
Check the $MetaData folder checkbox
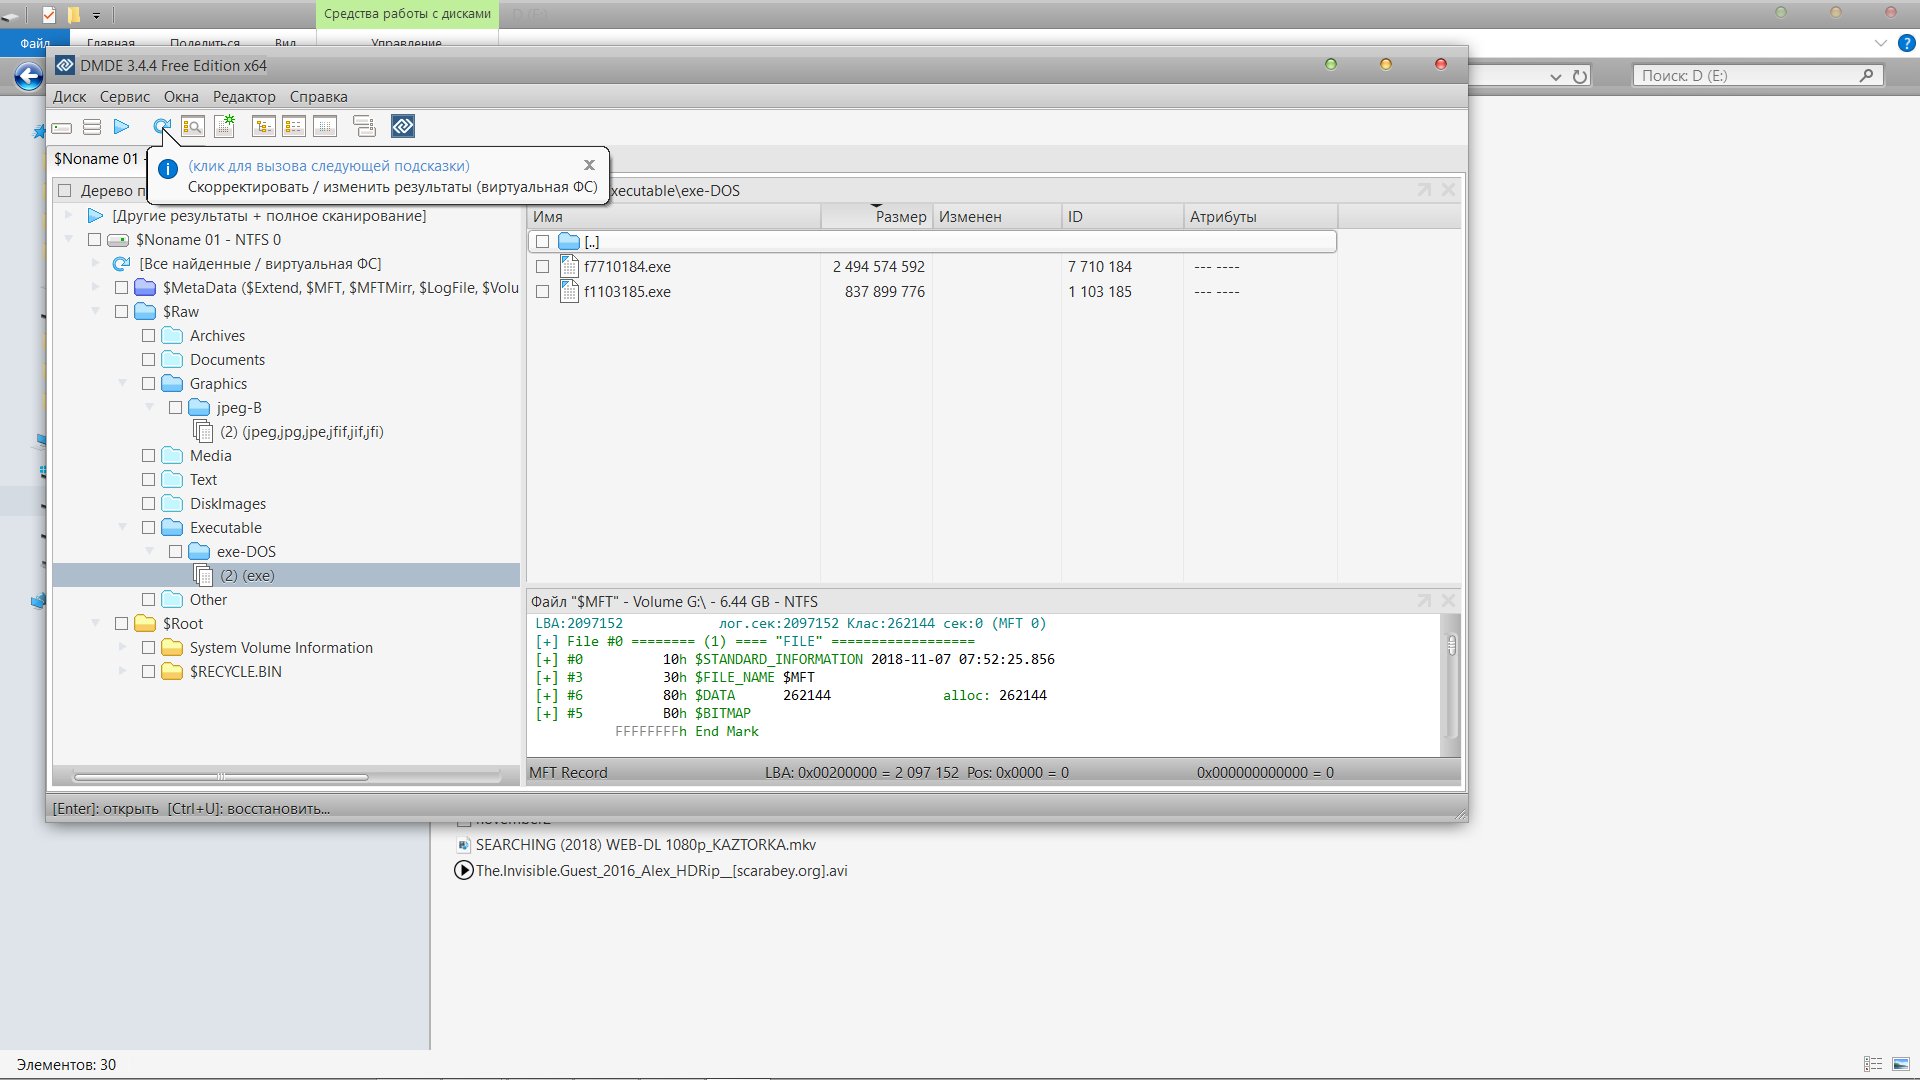(121, 288)
